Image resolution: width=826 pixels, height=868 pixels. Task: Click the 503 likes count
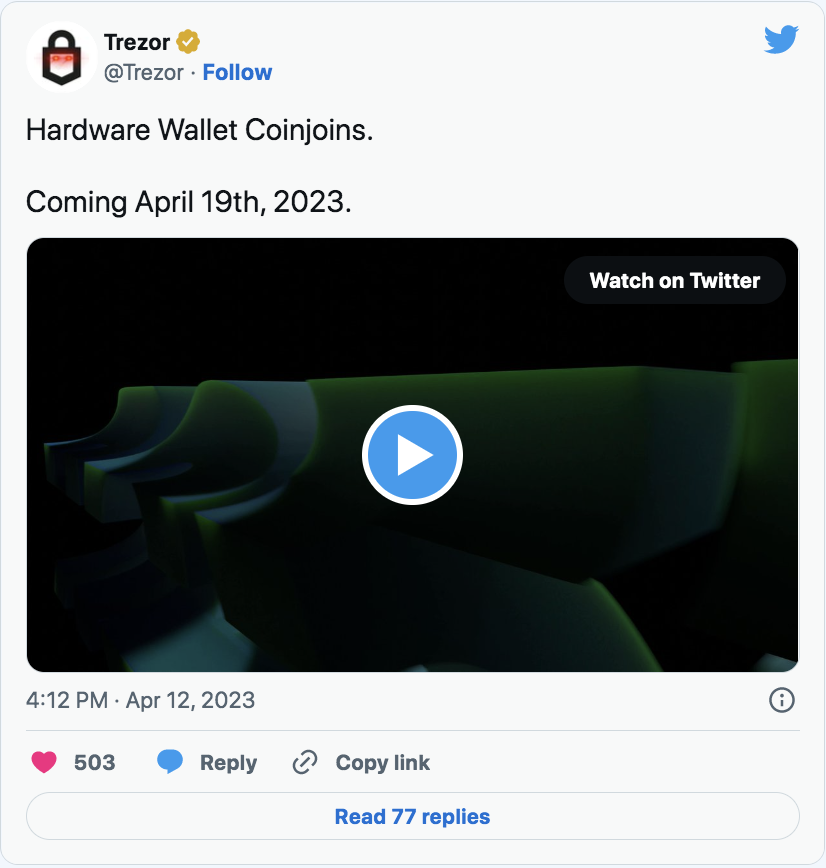(x=95, y=763)
